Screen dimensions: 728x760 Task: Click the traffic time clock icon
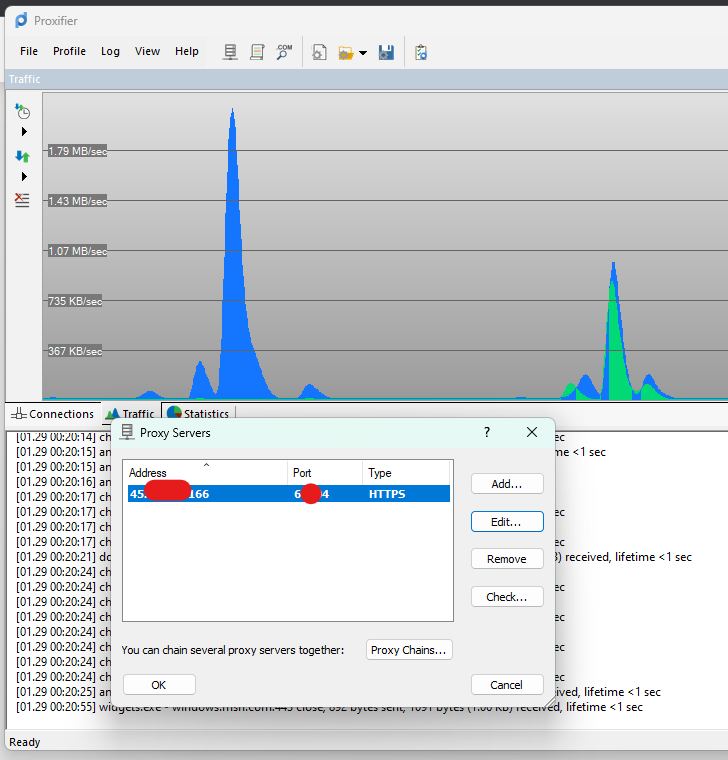click(x=22, y=111)
